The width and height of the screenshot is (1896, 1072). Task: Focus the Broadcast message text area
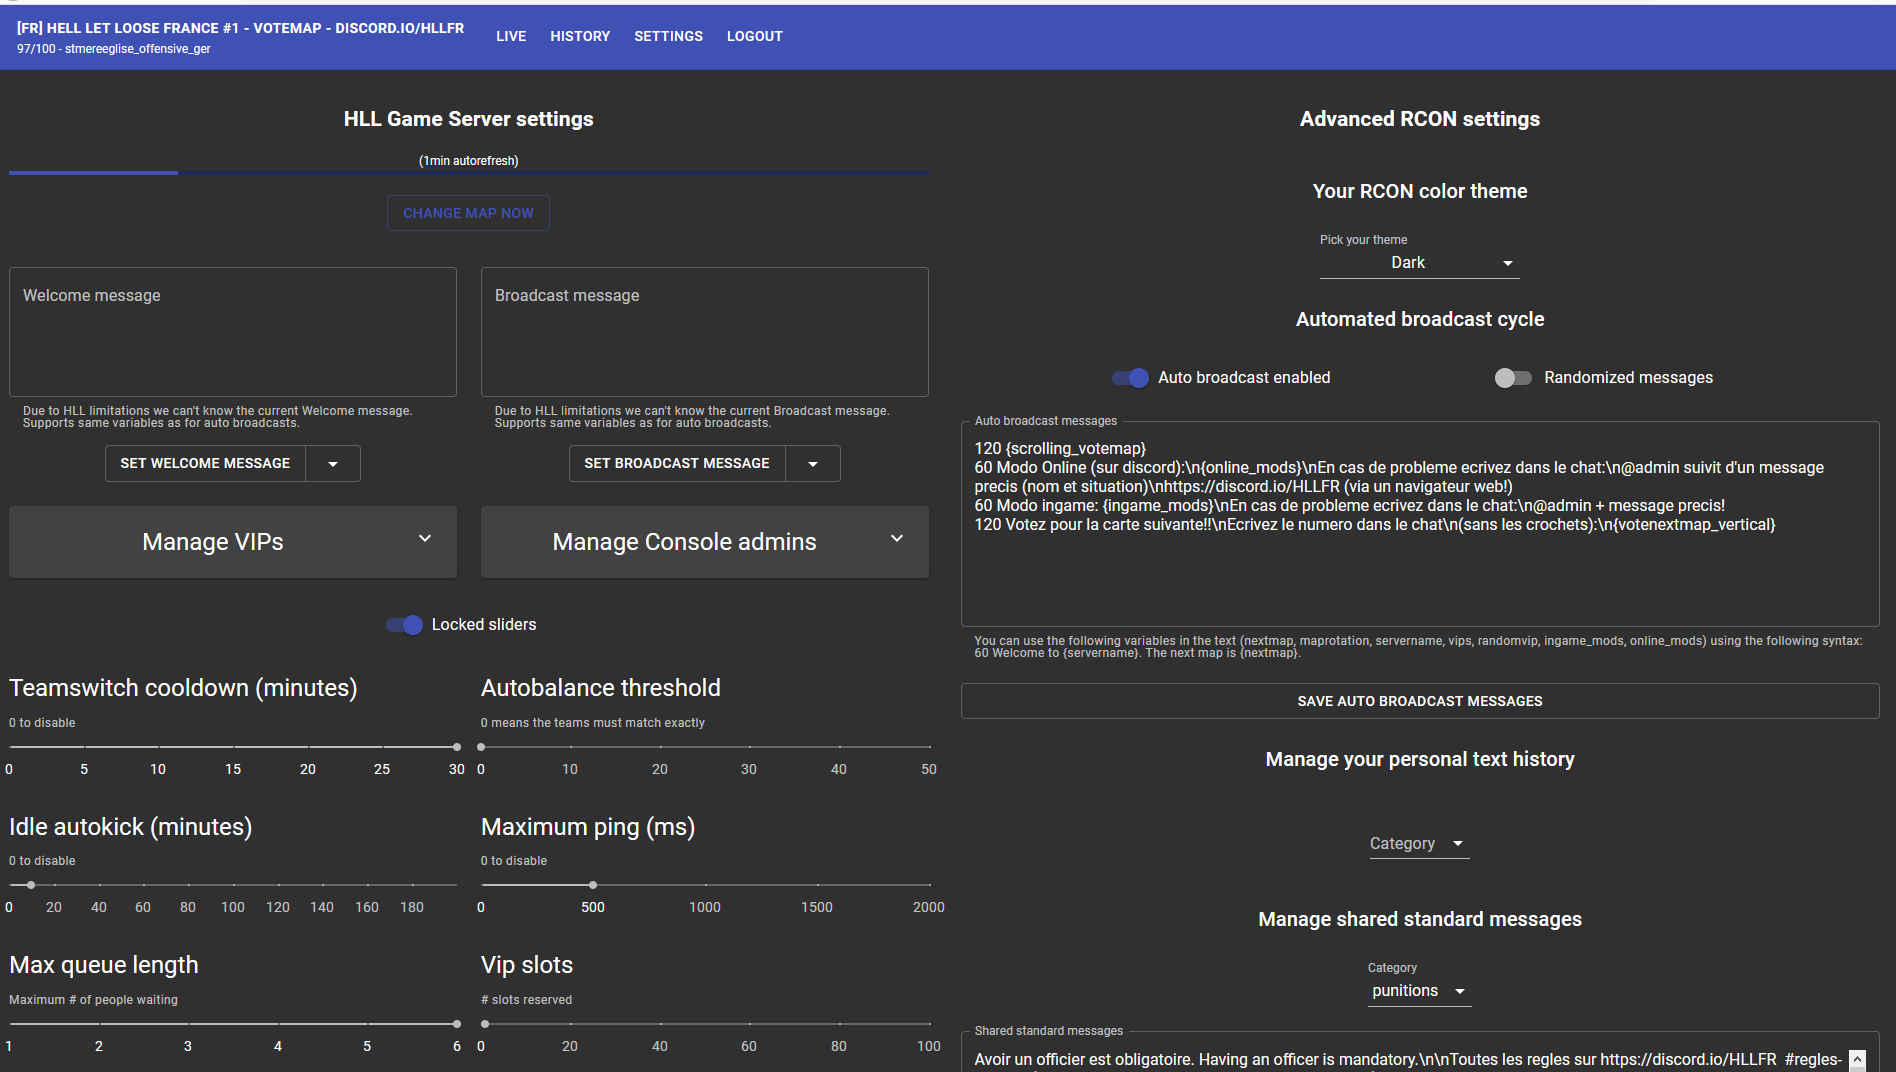coord(705,332)
